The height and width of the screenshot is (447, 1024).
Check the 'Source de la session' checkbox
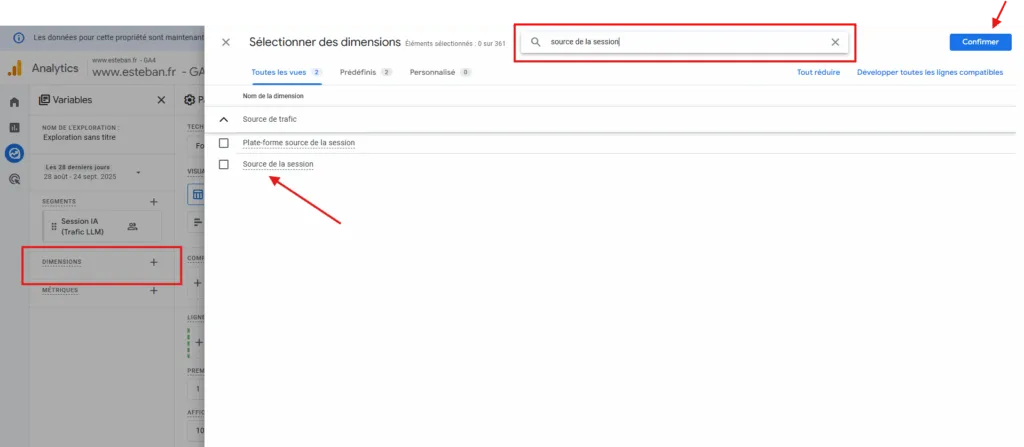[x=224, y=164]
